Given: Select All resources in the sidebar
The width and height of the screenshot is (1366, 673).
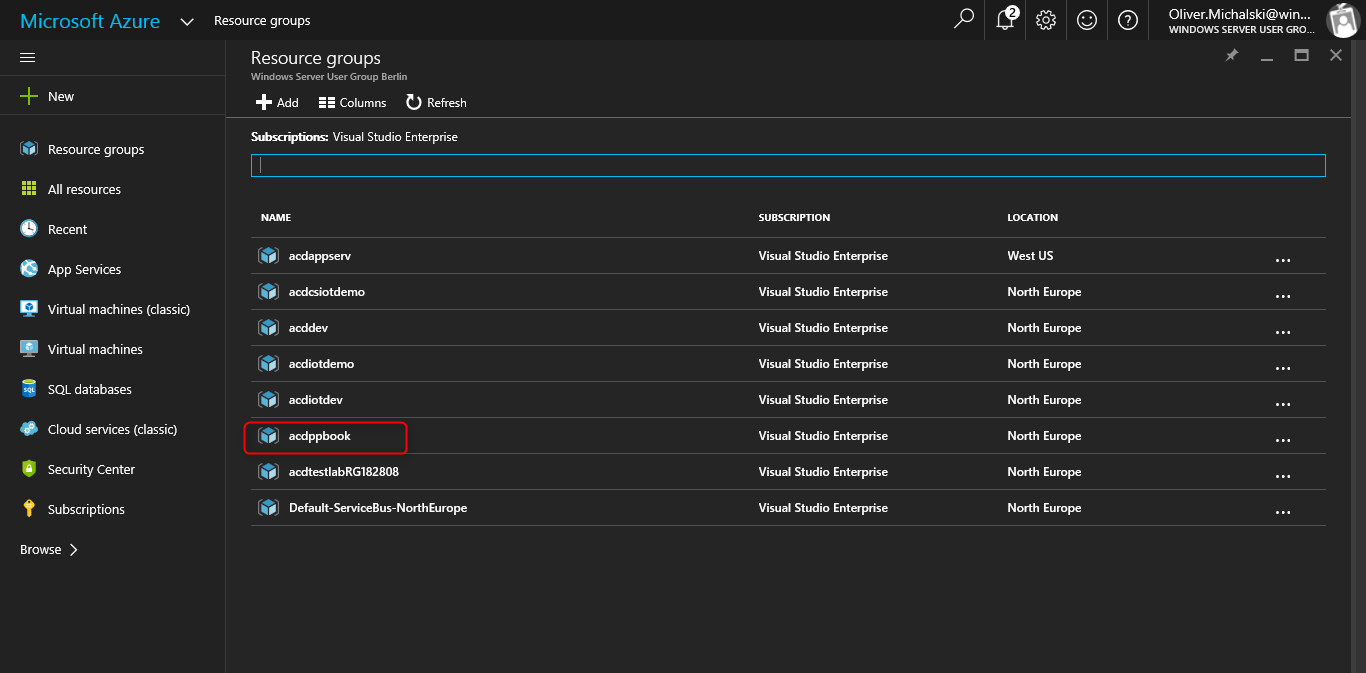Looking at the screenshot, I should click(84, 189).
